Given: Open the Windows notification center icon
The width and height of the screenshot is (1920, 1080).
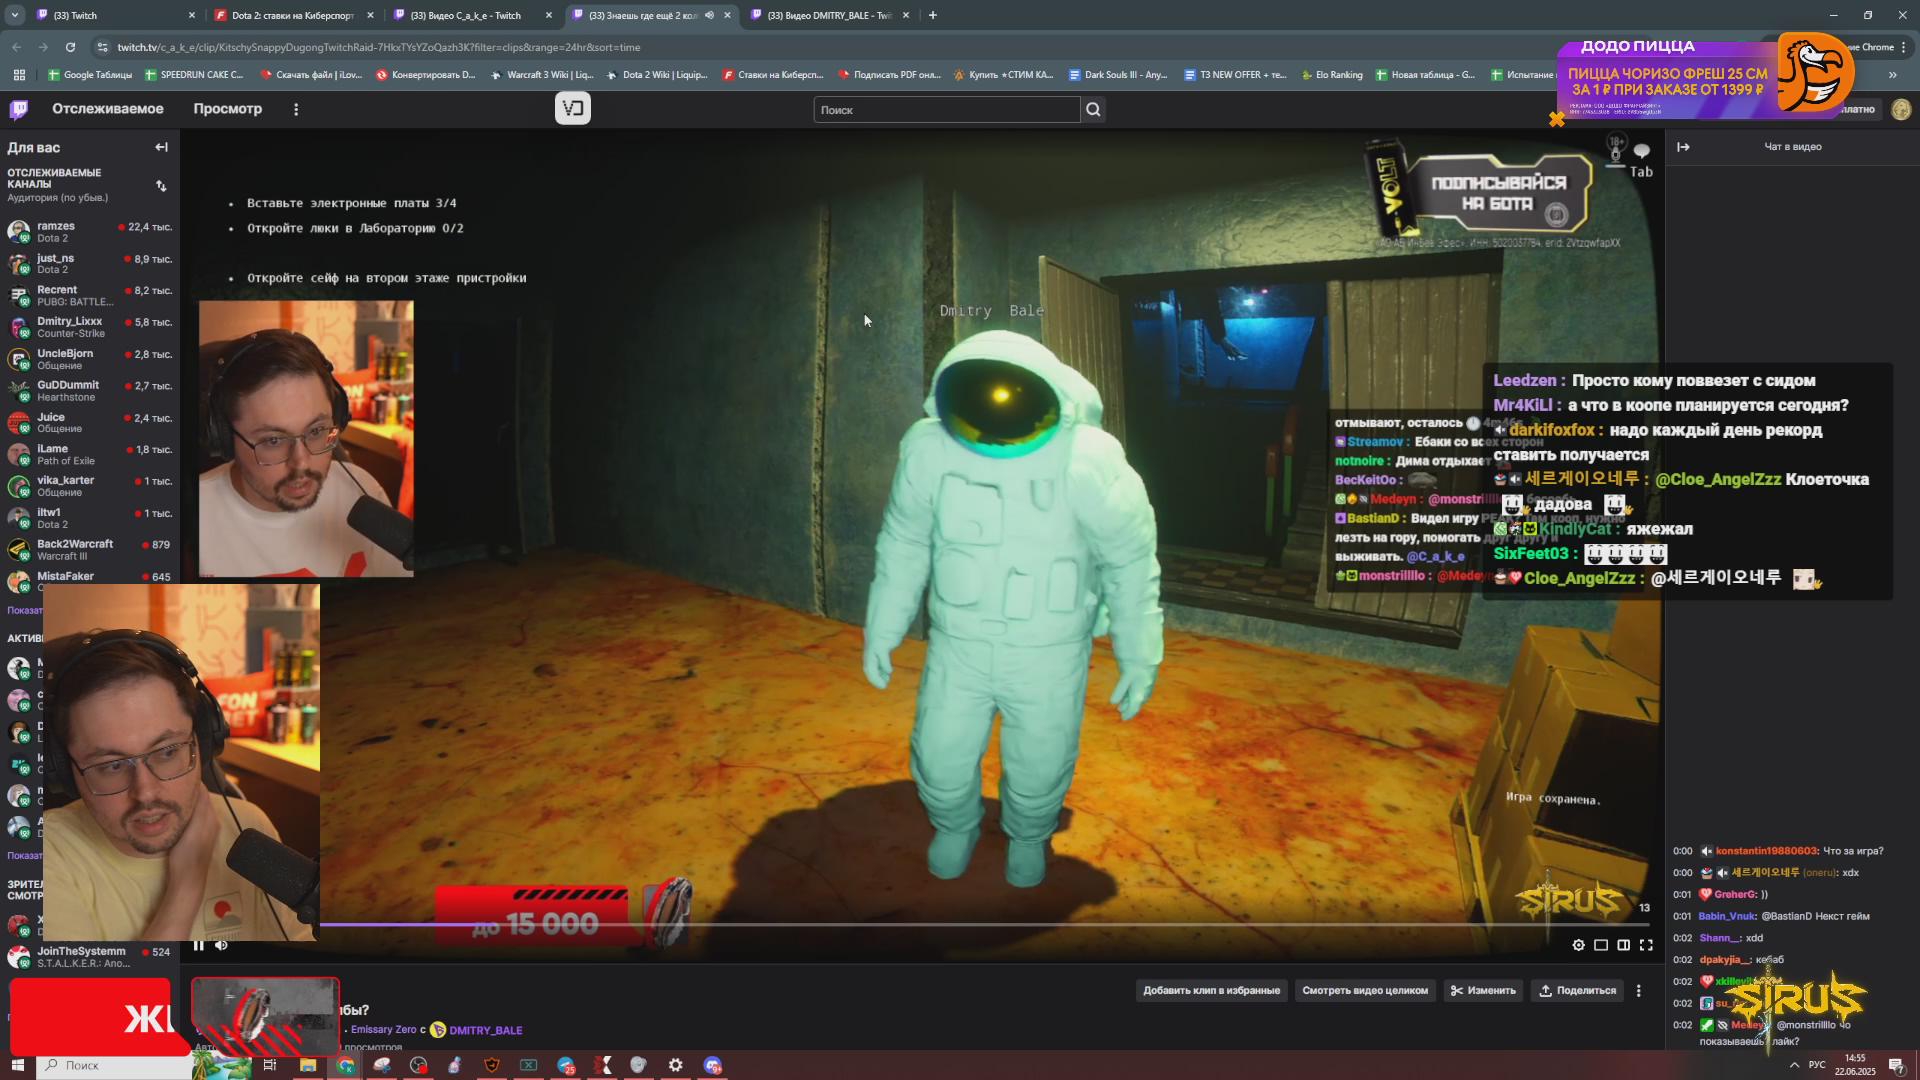Looking at the screenshot, I should (1896, 1065).
